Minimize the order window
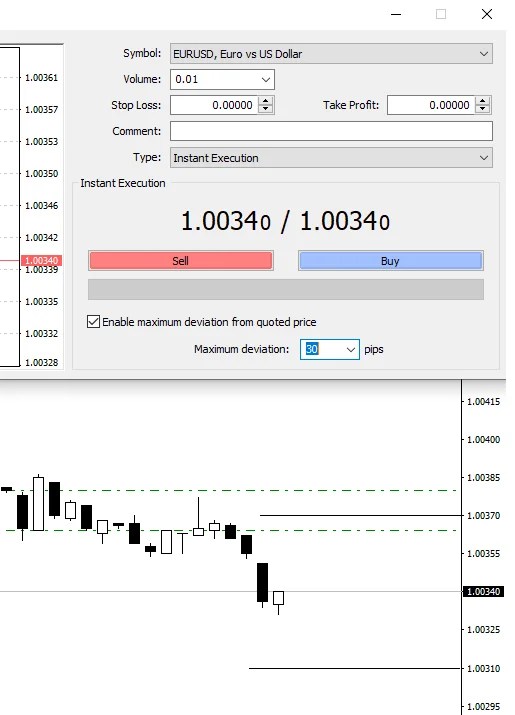 point(396,14)
